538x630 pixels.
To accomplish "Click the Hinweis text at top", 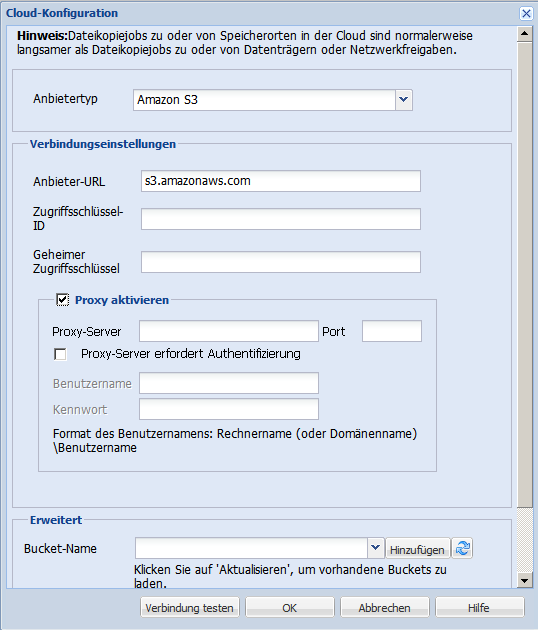I will (x=245, y=43).
